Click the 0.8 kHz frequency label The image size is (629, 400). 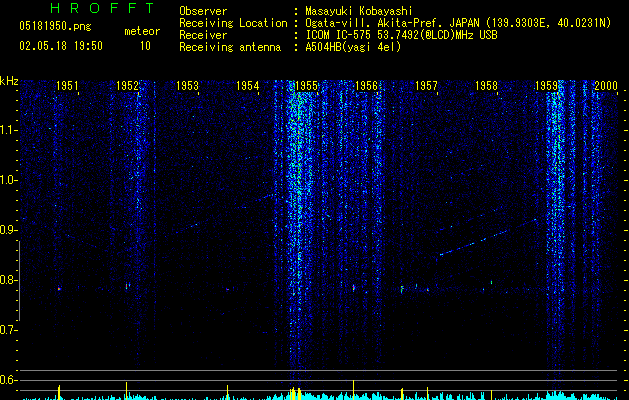(x=8, y=280)
